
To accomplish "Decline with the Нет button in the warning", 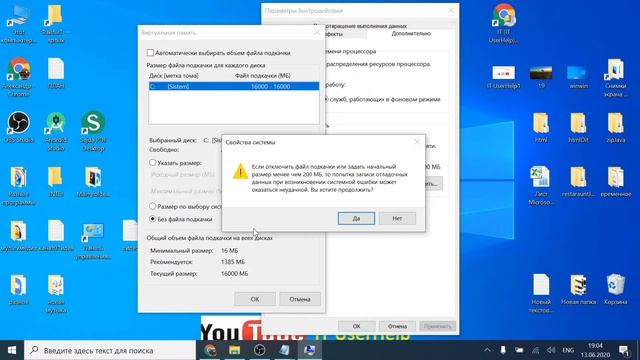I will [397, 218].
